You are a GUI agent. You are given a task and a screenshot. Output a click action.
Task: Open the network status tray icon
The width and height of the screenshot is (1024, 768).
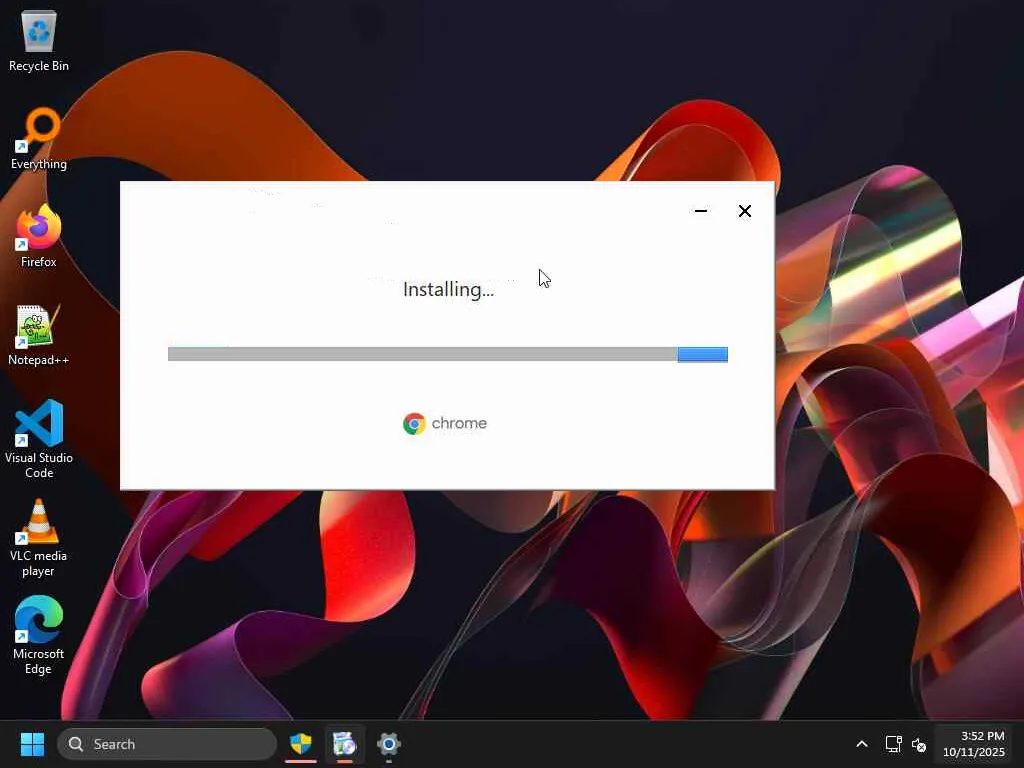(893, 744)
